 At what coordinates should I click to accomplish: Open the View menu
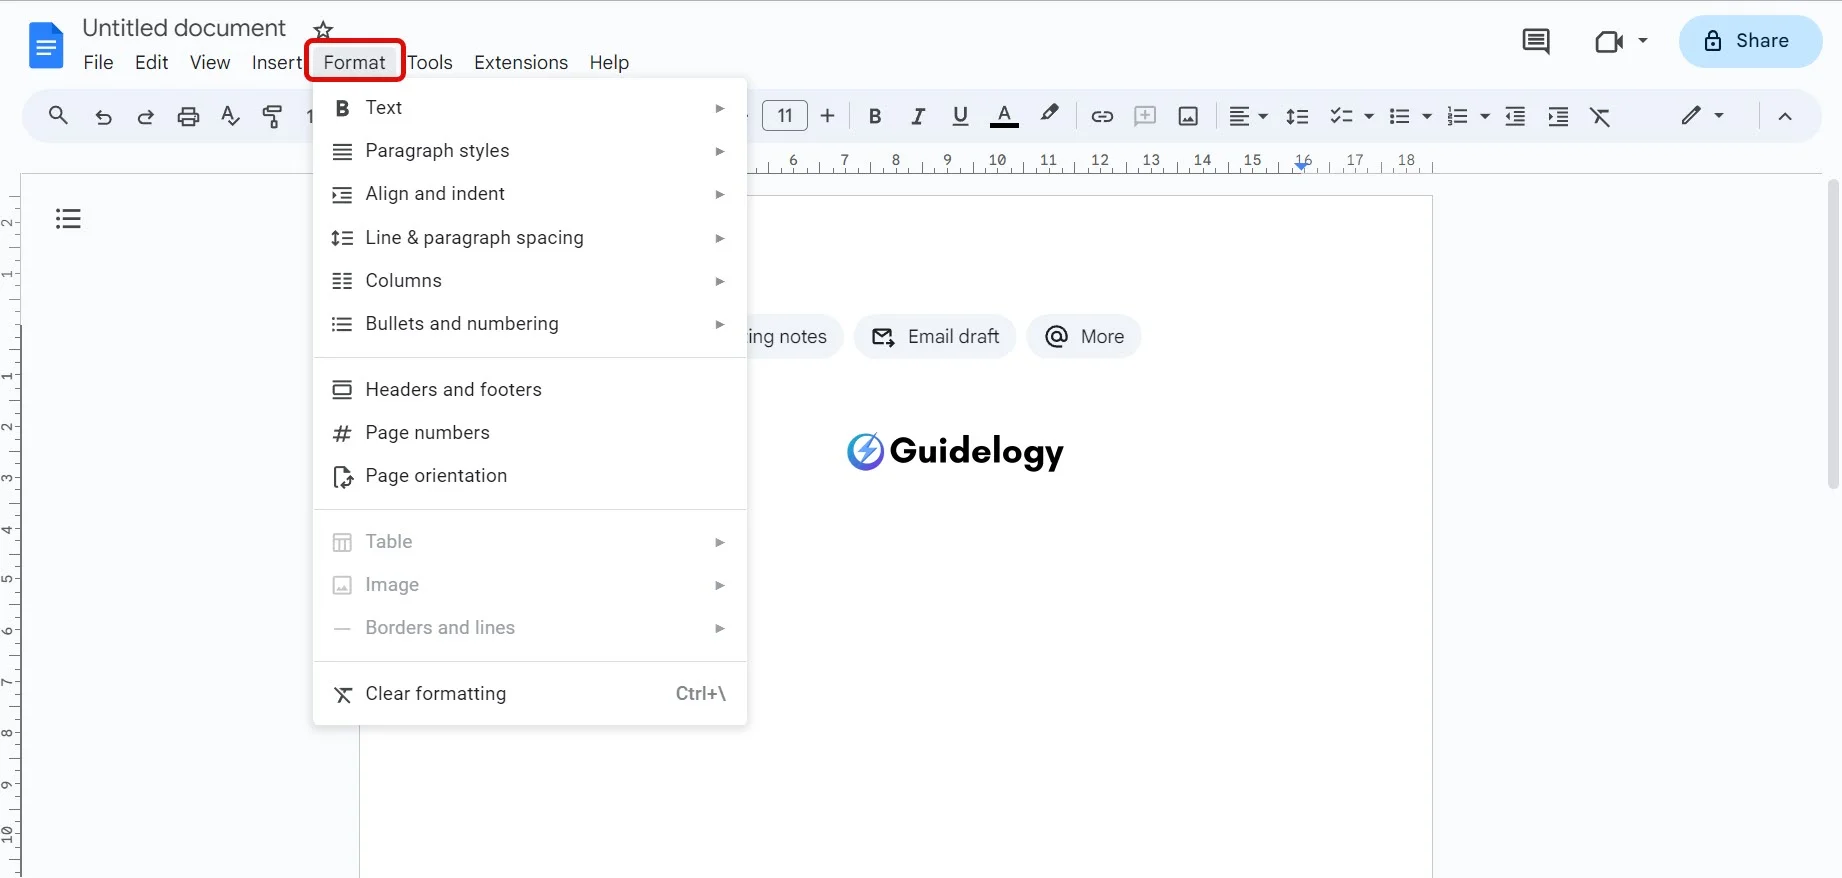(210, 62)
